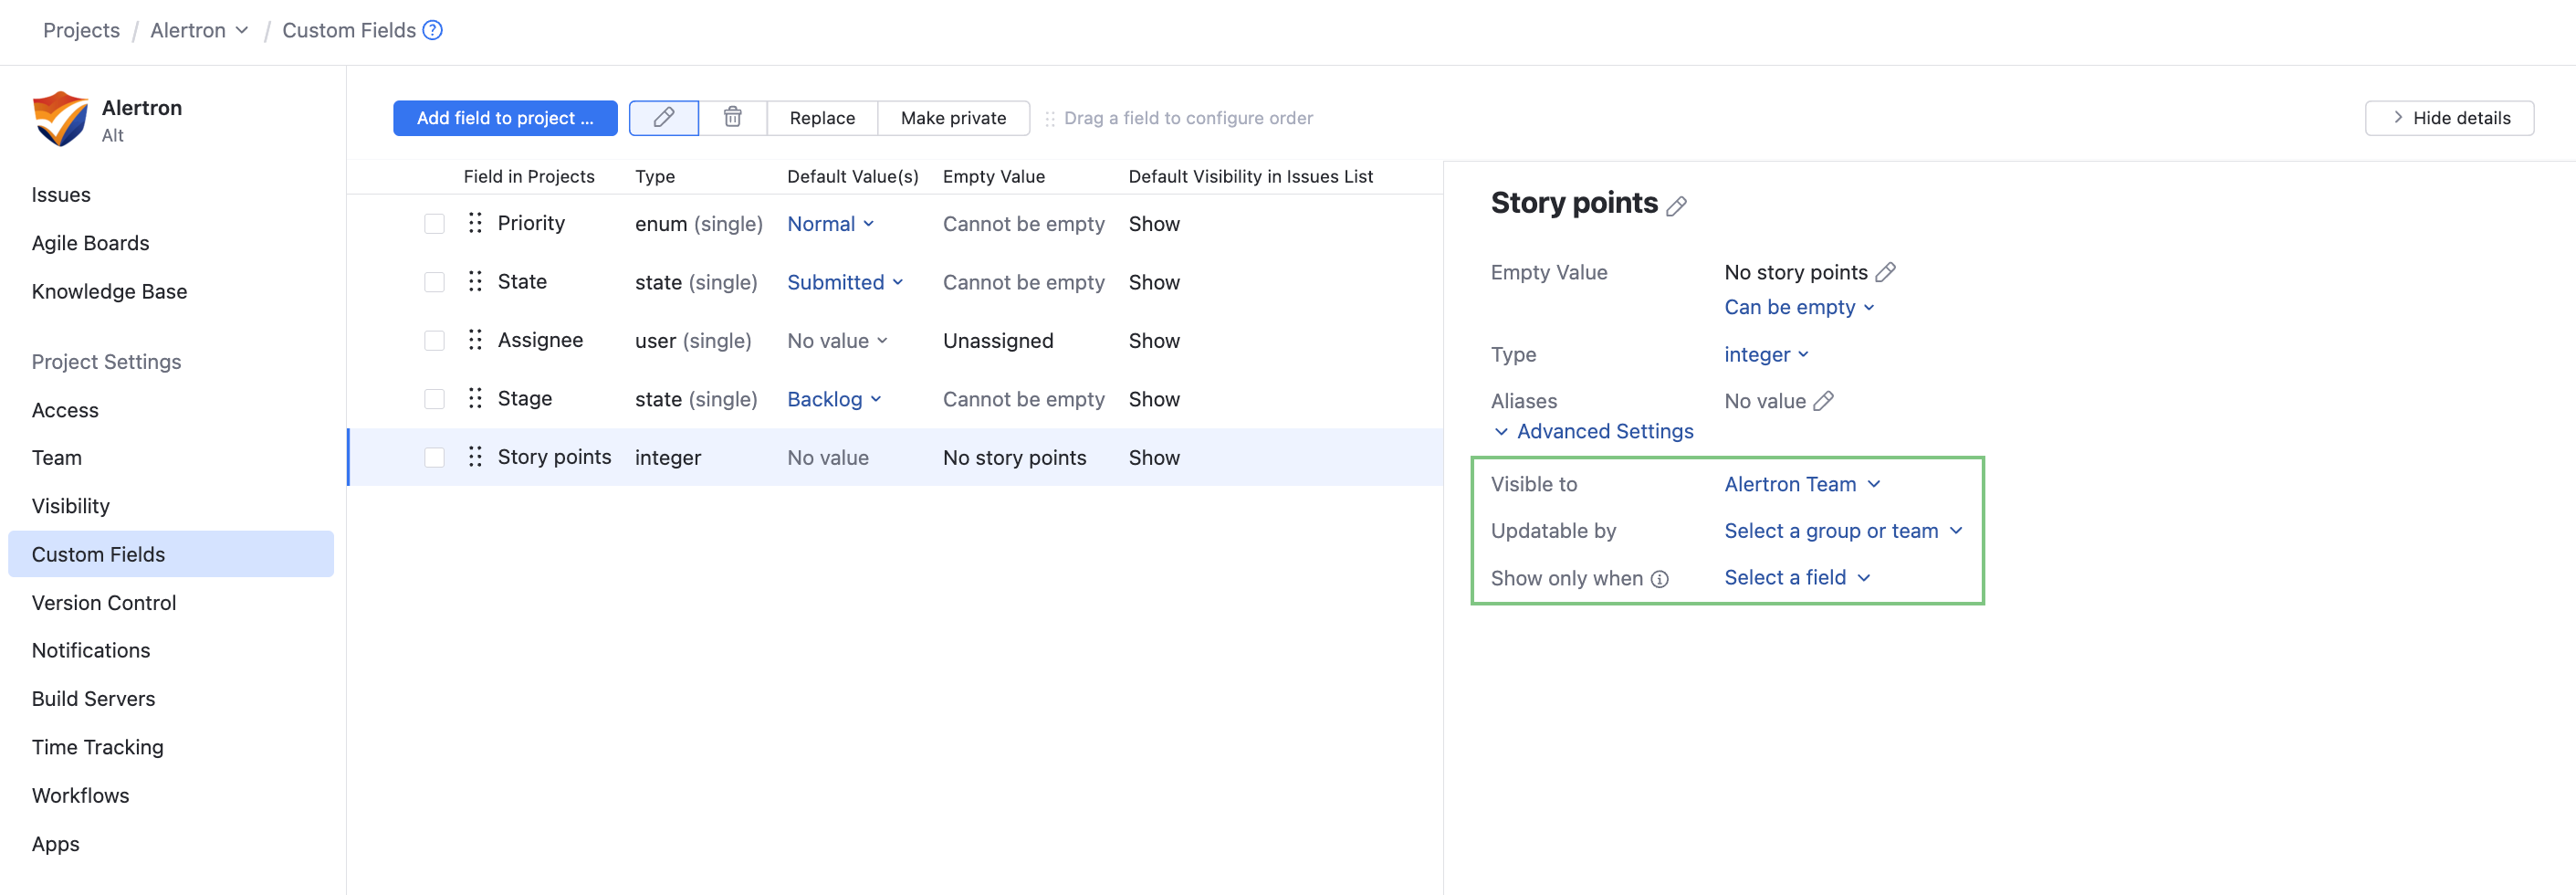Click the drag handle of the Priority field
Viewport: 2576px width, 895px height.
[475, 223]
